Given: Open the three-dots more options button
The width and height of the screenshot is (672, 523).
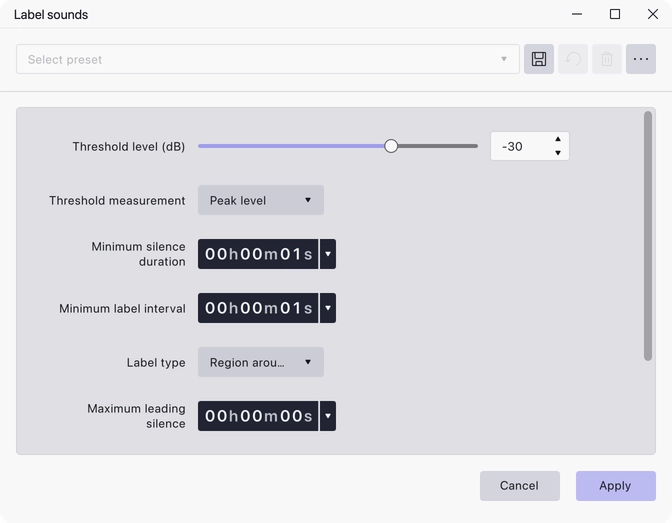Looking at the screenshot, I should pos(641,59).
